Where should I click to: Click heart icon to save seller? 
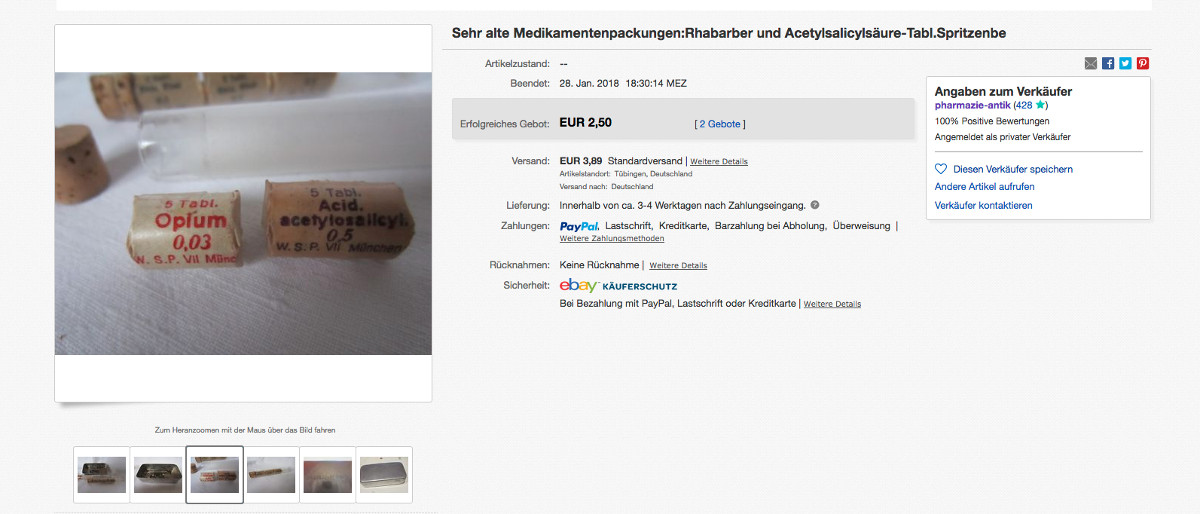pos(940,169)
